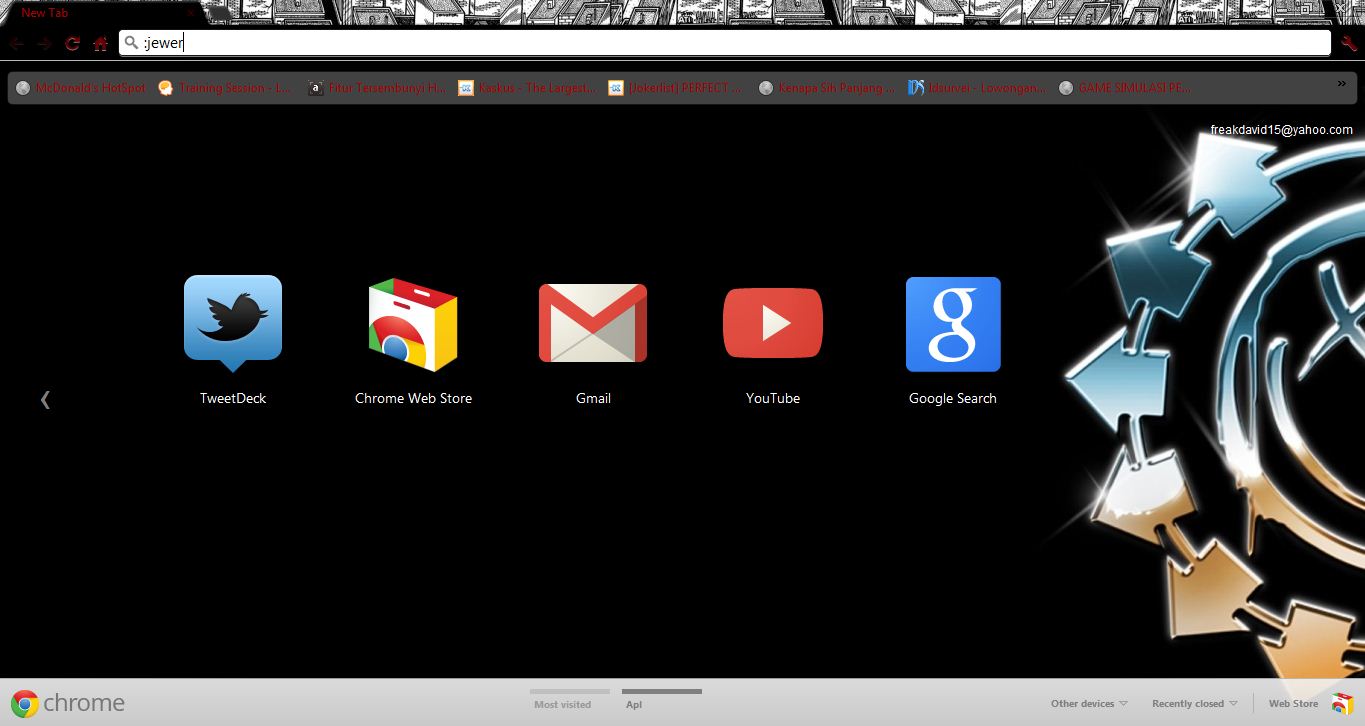Reload the current page
This screenshot has height=726, width=1365.
[x=72, y=43]
